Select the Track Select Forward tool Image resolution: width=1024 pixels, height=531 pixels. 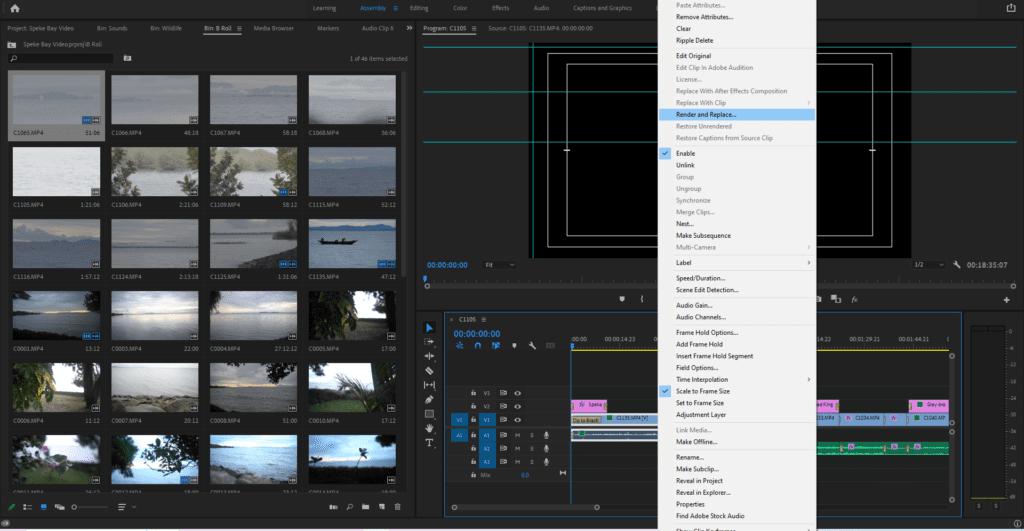click(x=429, y=342)
